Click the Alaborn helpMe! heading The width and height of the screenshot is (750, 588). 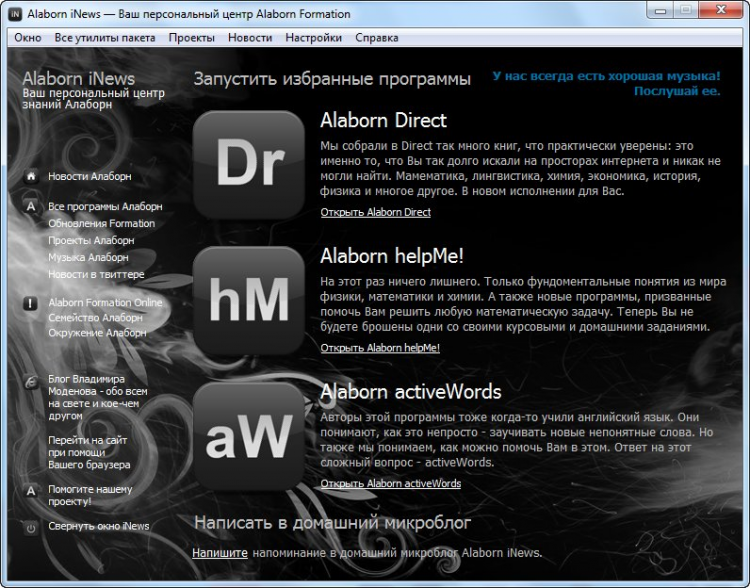[392, 256]
